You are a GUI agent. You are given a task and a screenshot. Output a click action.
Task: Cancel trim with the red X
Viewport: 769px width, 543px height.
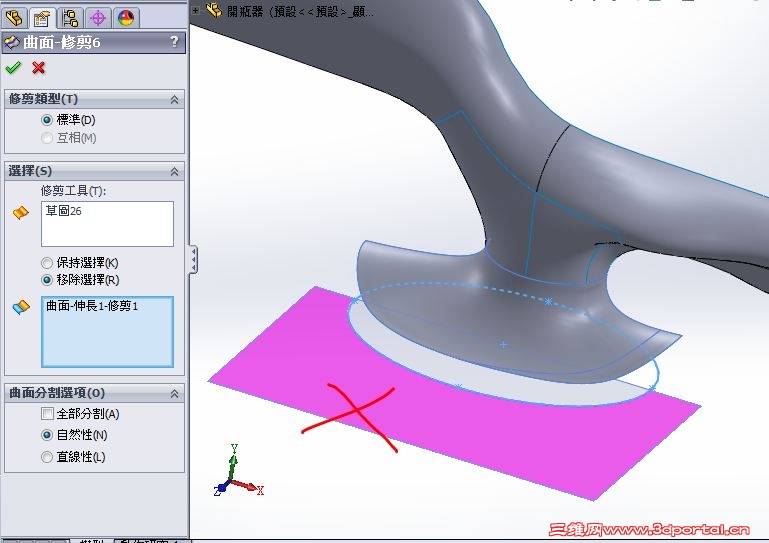pos(38,67)
